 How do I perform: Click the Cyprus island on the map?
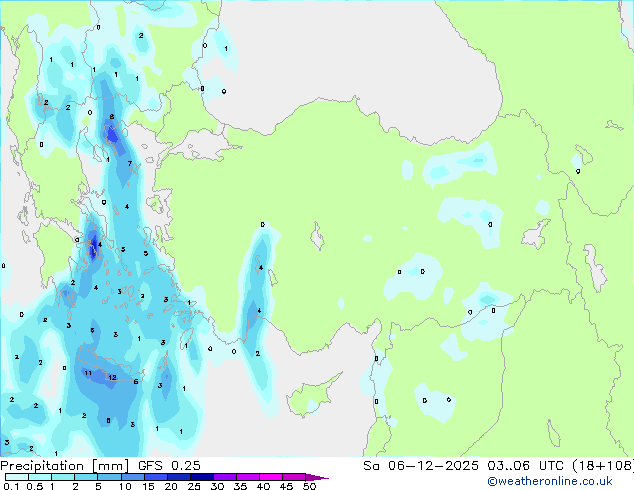tap(311, 398)
